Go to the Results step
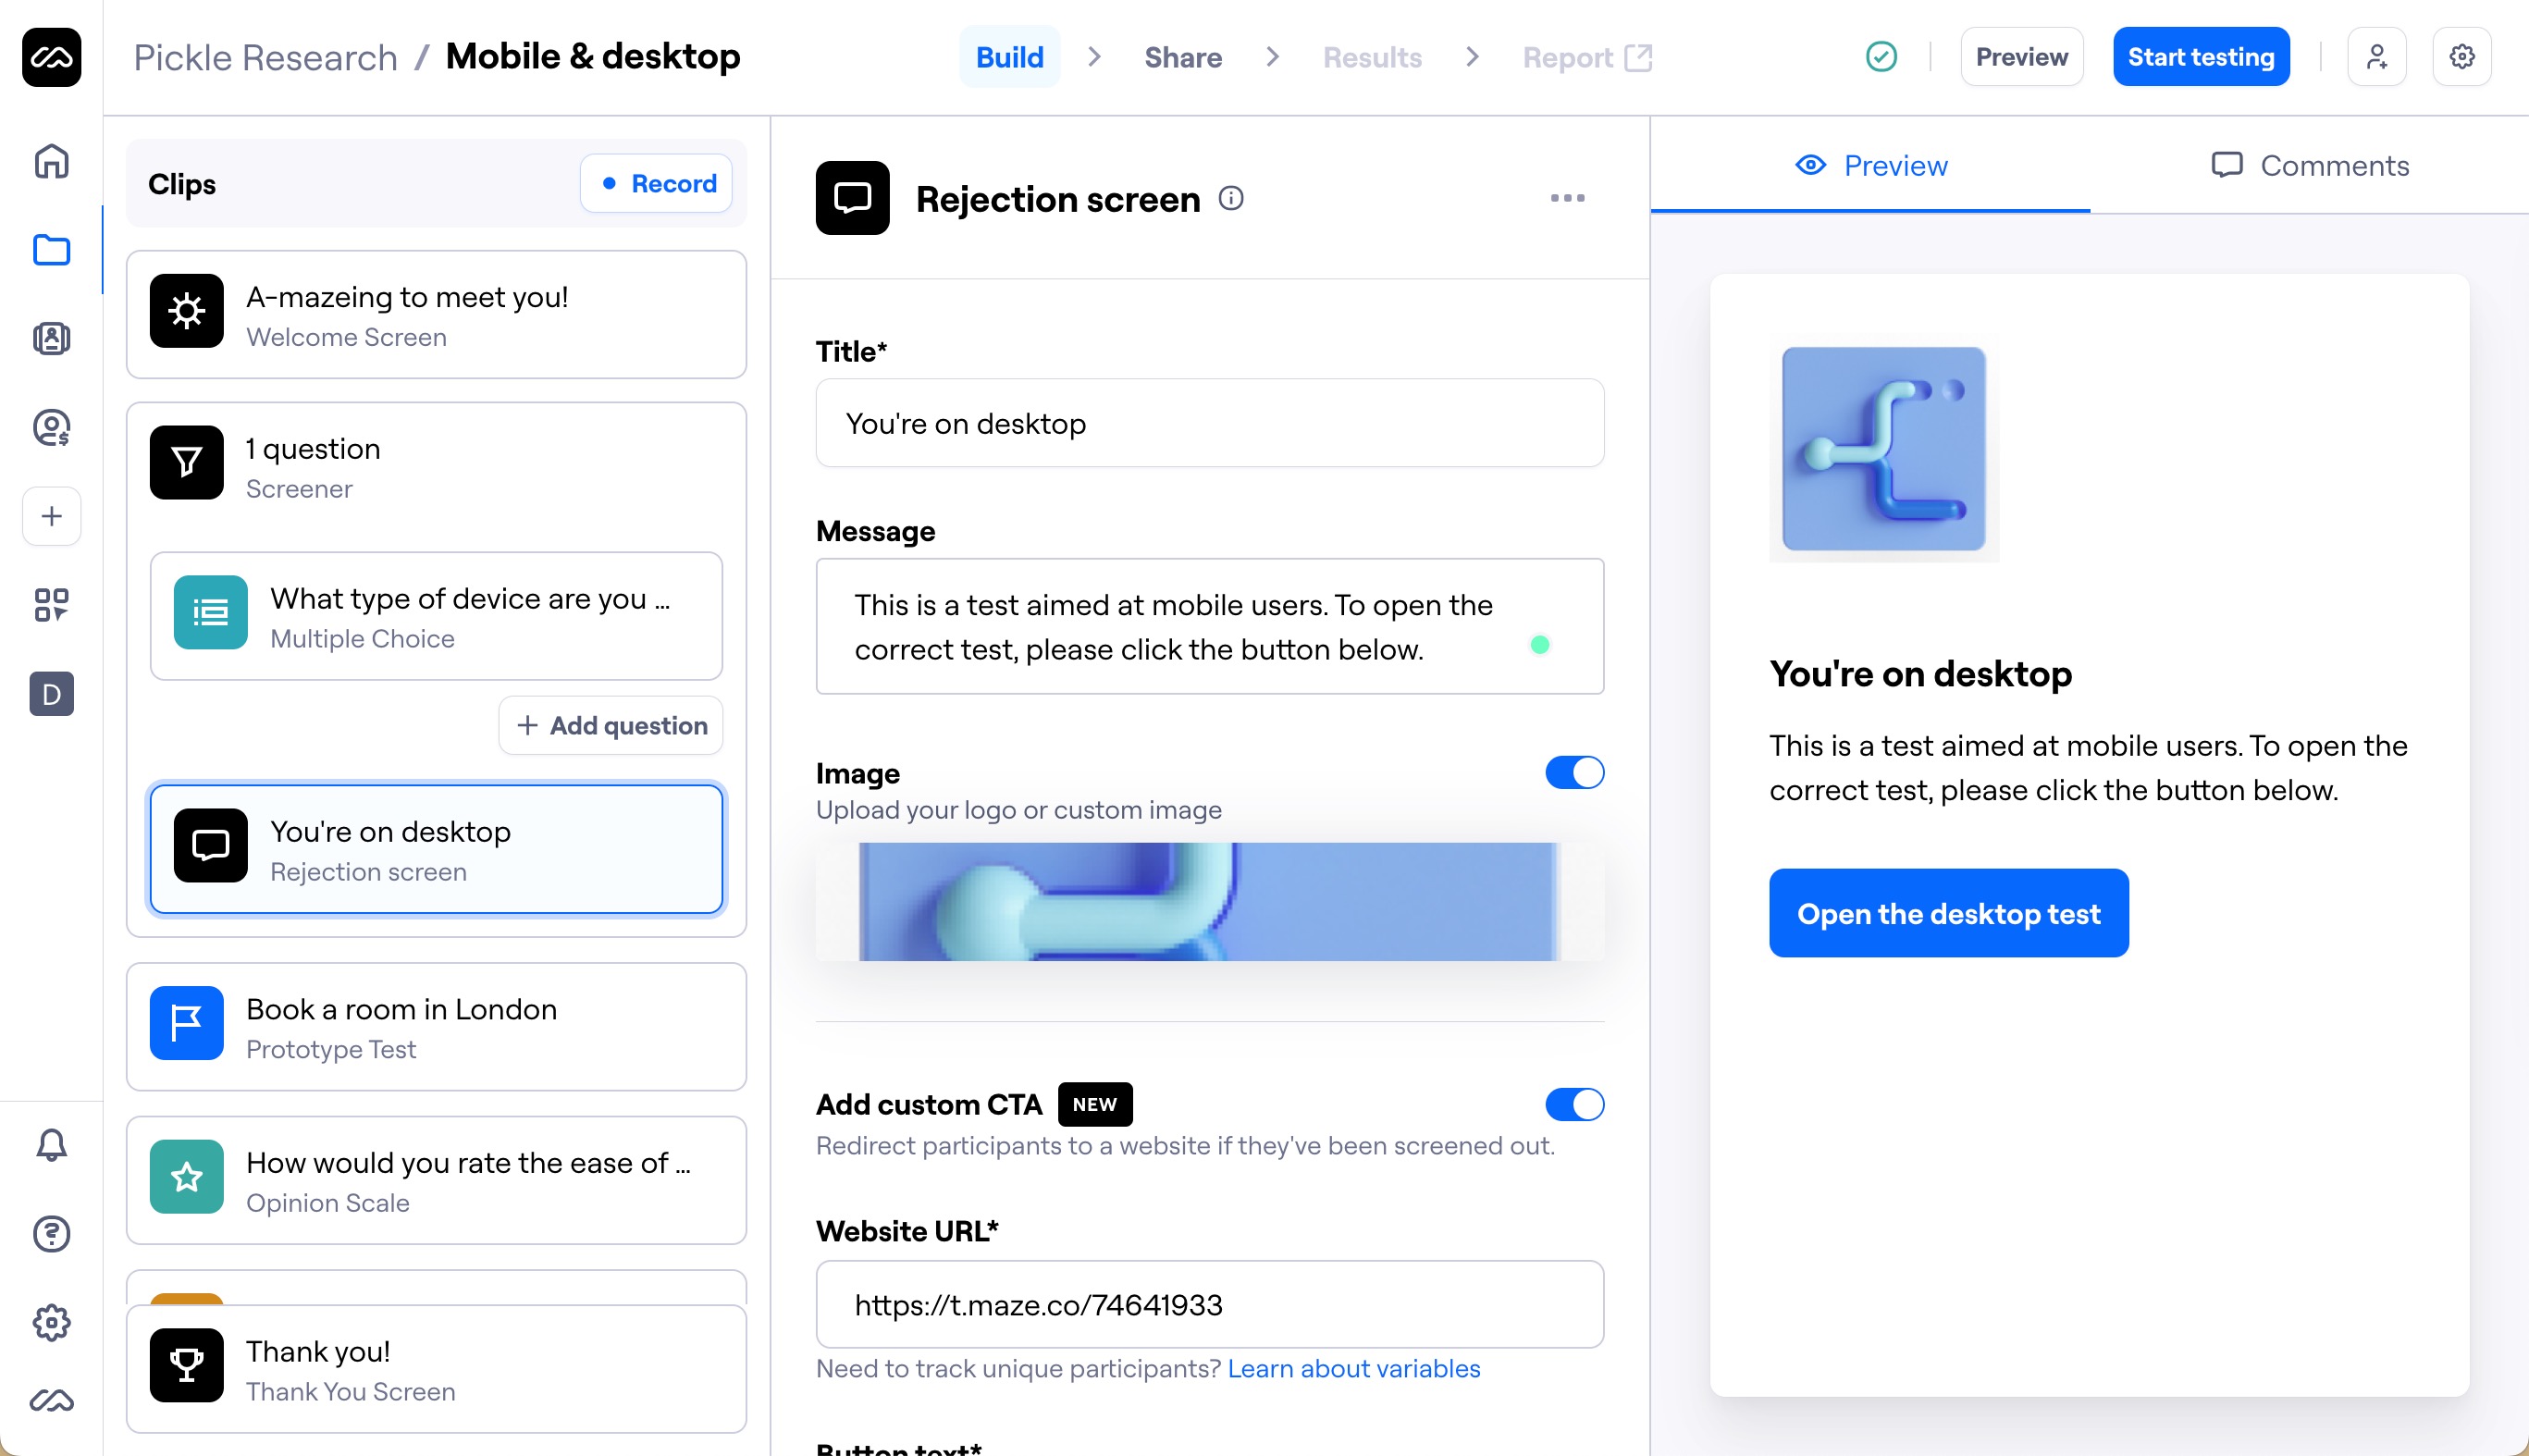 1372,57
